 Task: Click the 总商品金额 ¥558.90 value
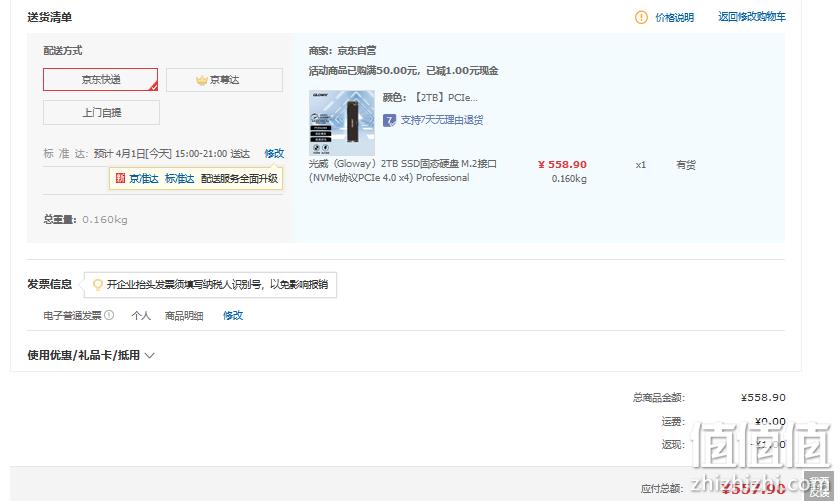(x=763, y=398)
